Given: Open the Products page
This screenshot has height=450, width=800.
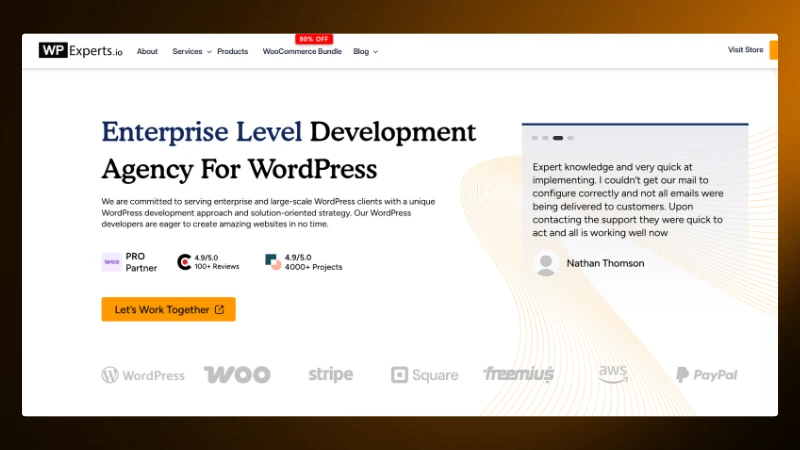Looking at the screenshot, I should [x=233, y=52].
